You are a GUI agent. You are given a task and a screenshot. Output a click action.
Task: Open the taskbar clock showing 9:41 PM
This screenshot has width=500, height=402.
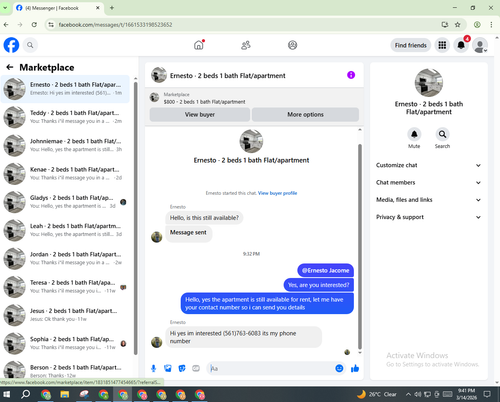(x=466, y=394)
